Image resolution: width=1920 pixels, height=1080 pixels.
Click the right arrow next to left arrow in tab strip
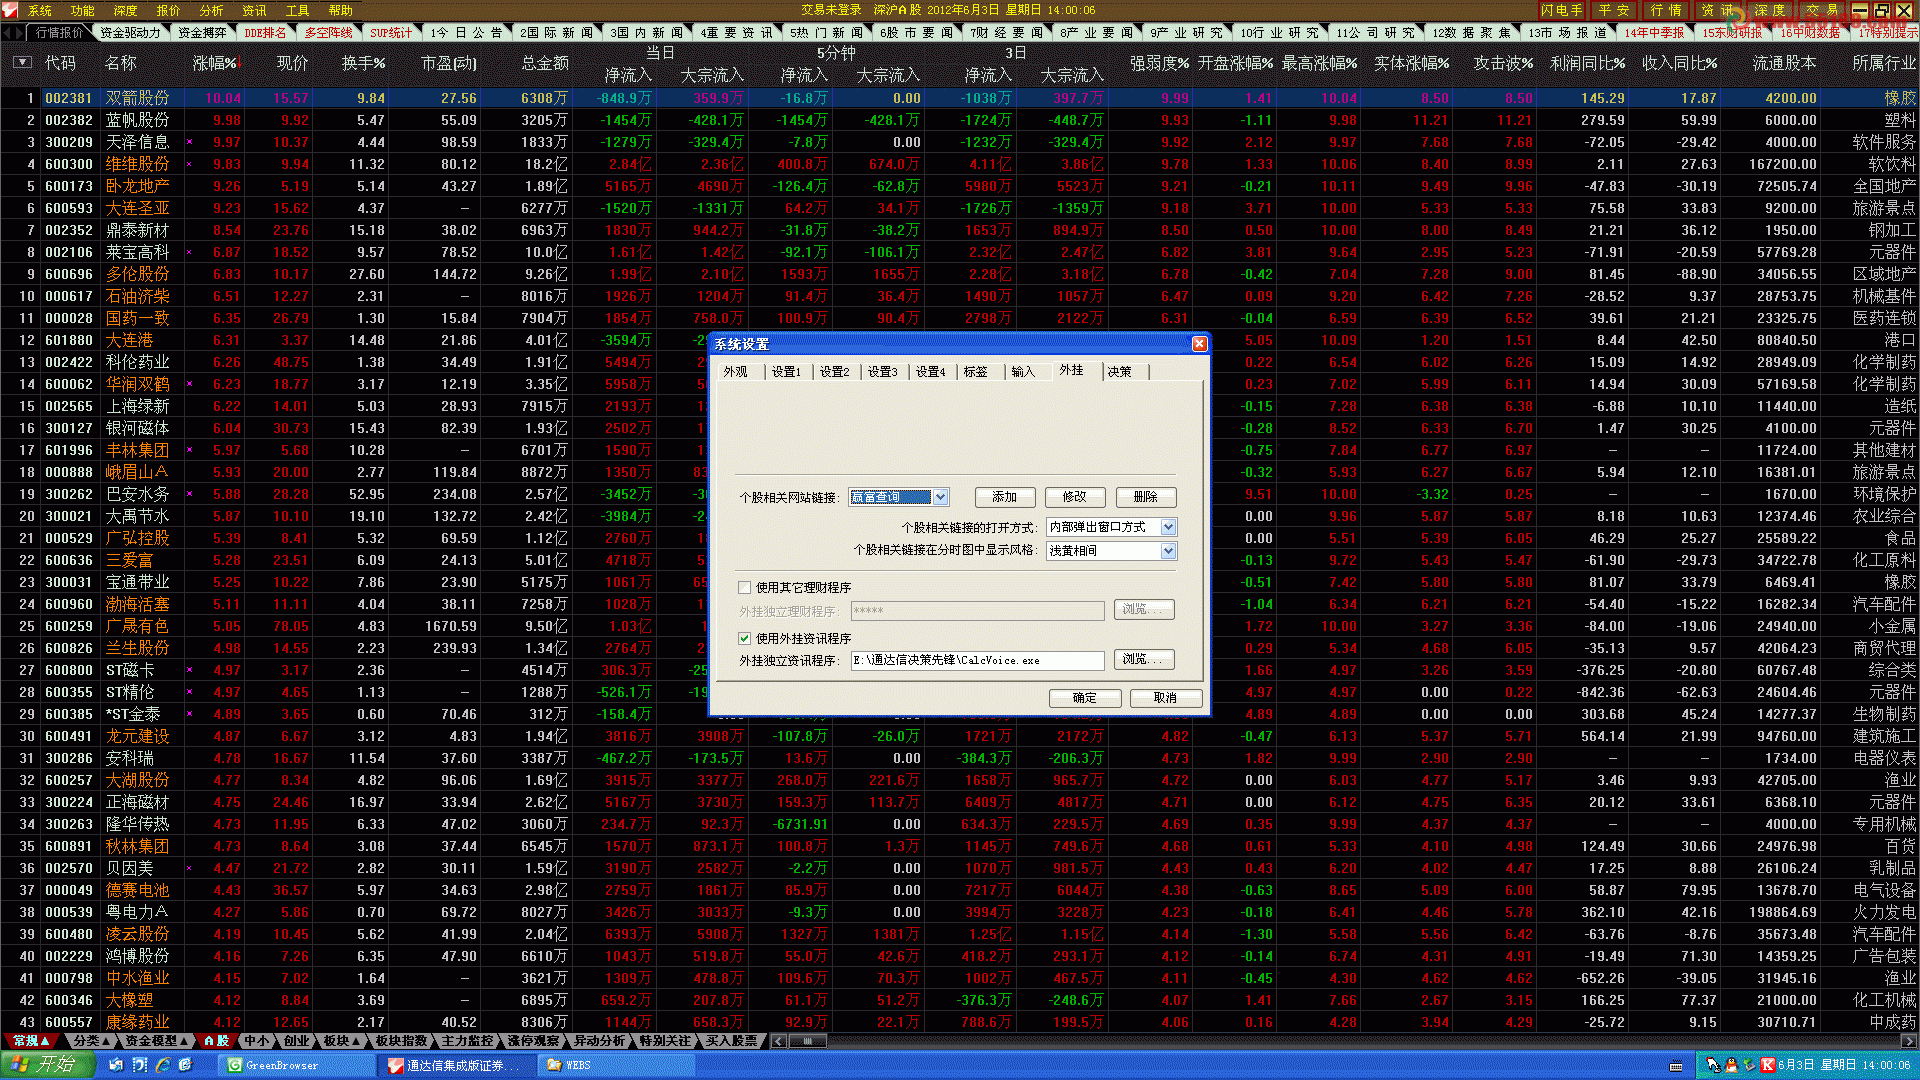[20, 33]
